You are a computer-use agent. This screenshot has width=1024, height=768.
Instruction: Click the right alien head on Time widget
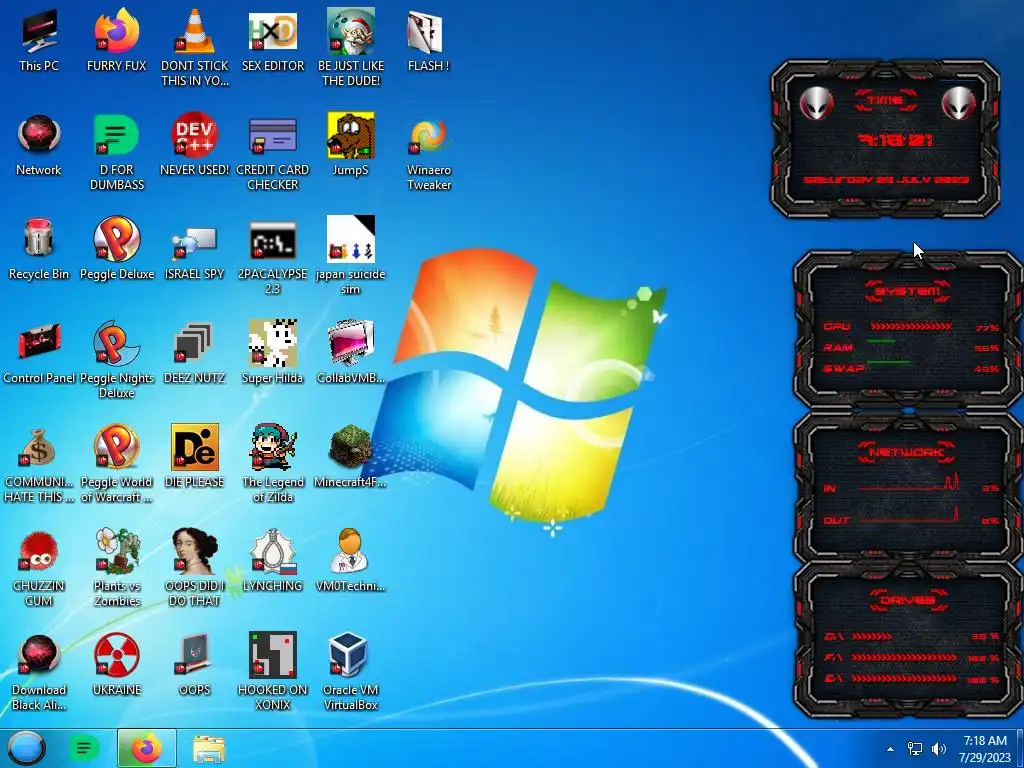click(959, 103)
